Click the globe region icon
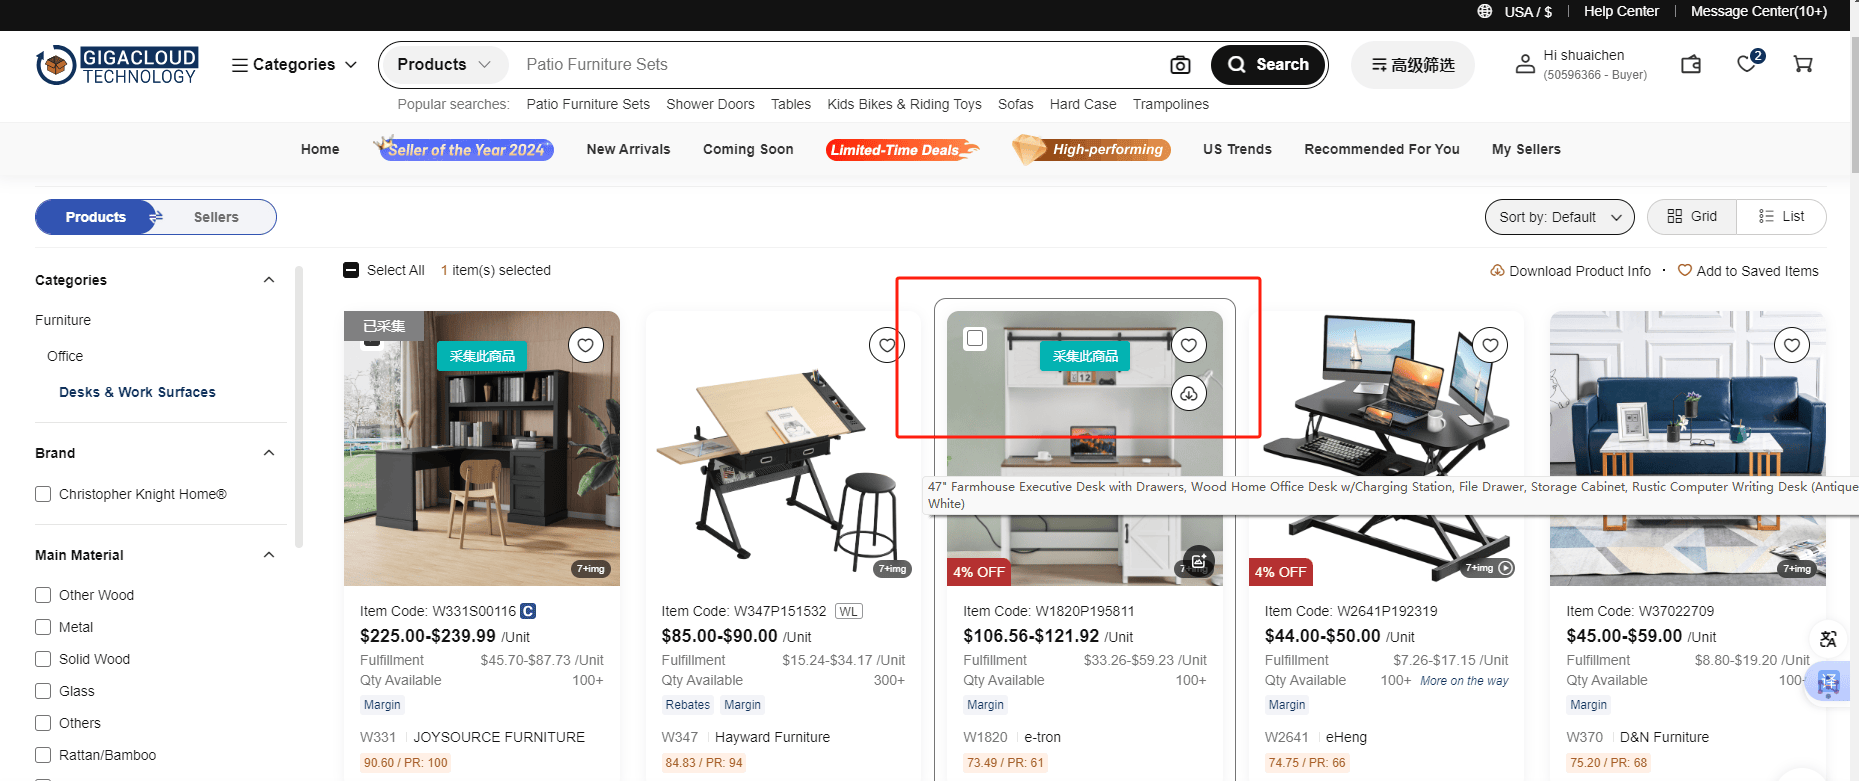Image resolution: width=1859 pixels, height=781 pixels. pyautogui.click(x=1485, y=11)
